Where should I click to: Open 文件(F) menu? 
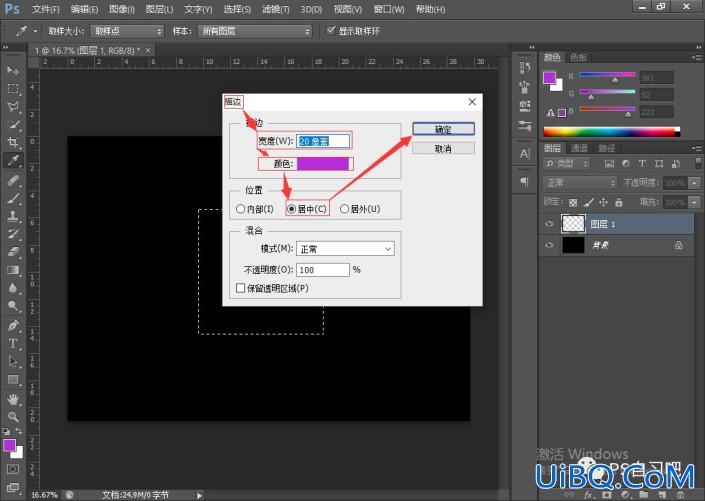pos(46,9)
